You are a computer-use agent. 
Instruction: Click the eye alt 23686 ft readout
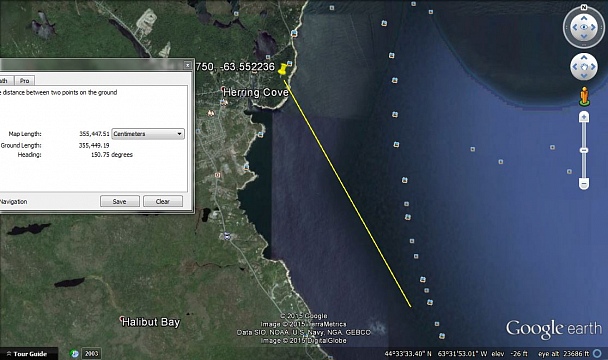coord(564,354)
